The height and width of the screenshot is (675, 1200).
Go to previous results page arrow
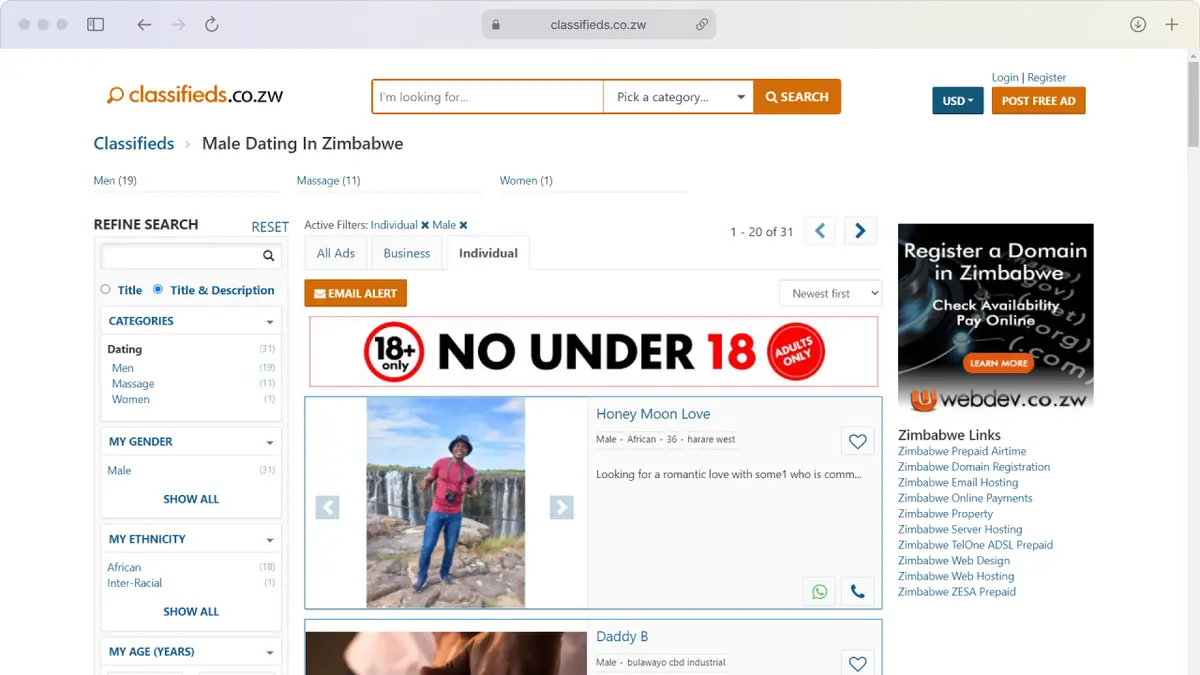click(x=820, y=231)
